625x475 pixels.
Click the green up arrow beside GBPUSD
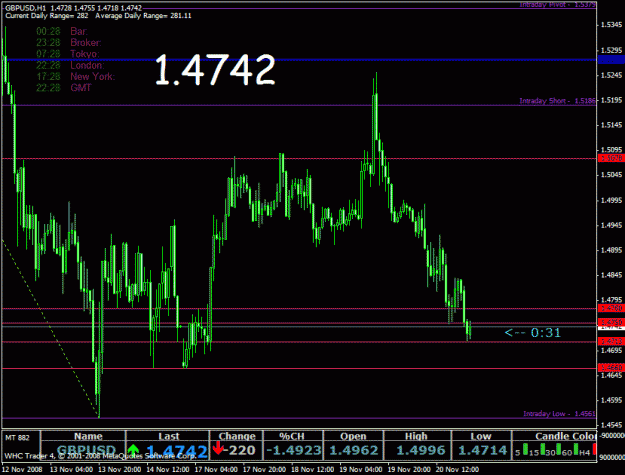tap(134, 450)
